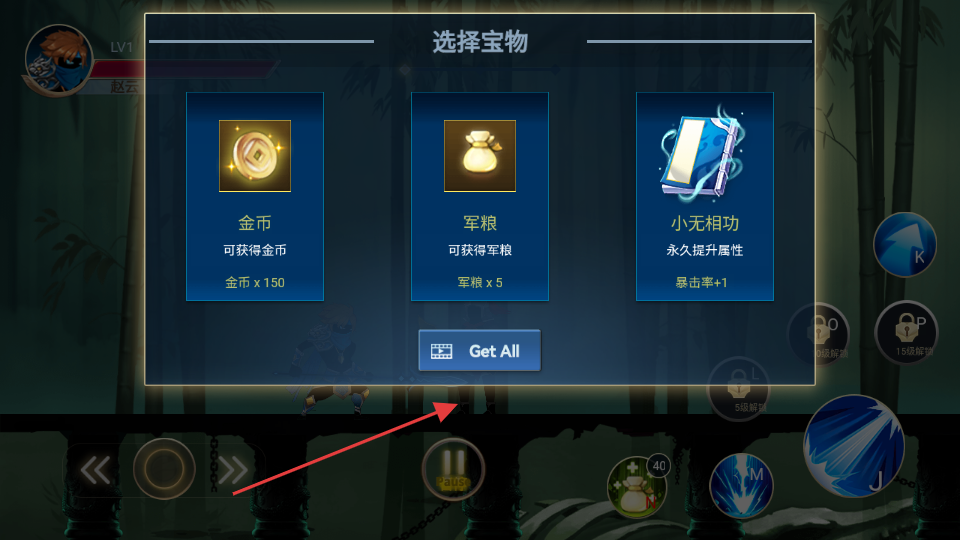This screenshot has width=960, height=540.
Task: Click the Get All button
Action: click(479, 350)
